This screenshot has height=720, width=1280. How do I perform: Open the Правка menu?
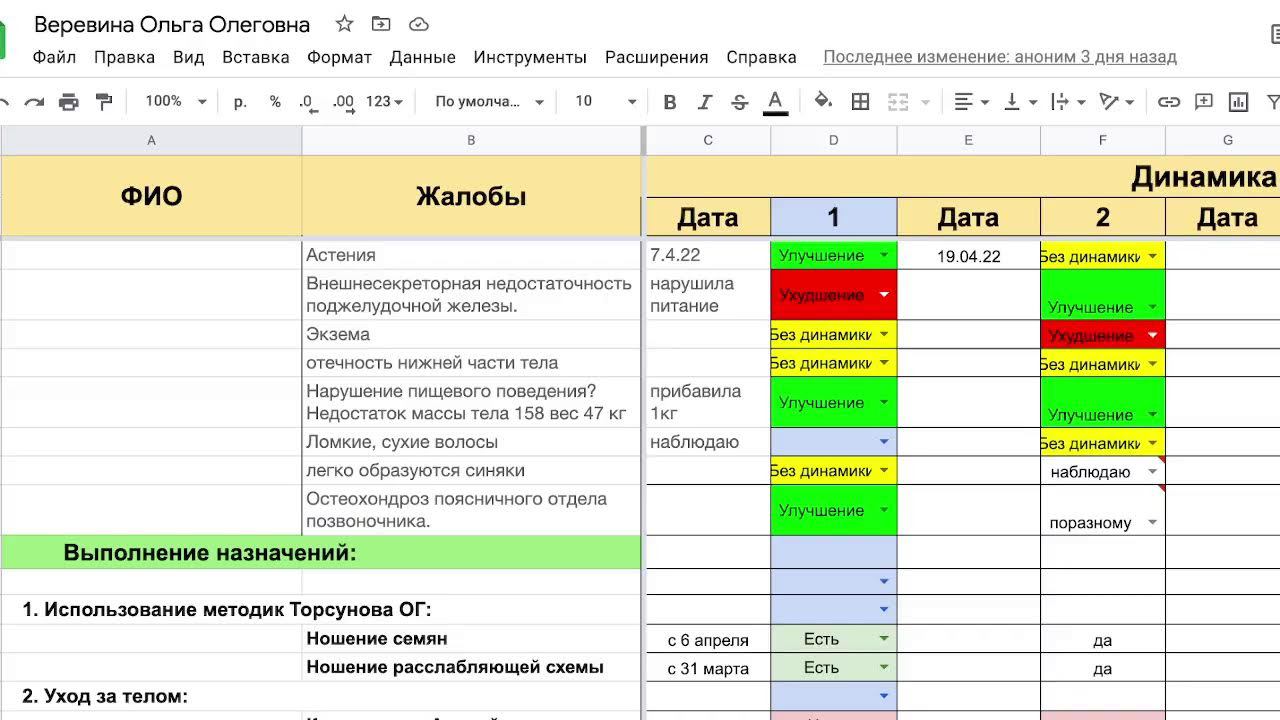(124, 57)
